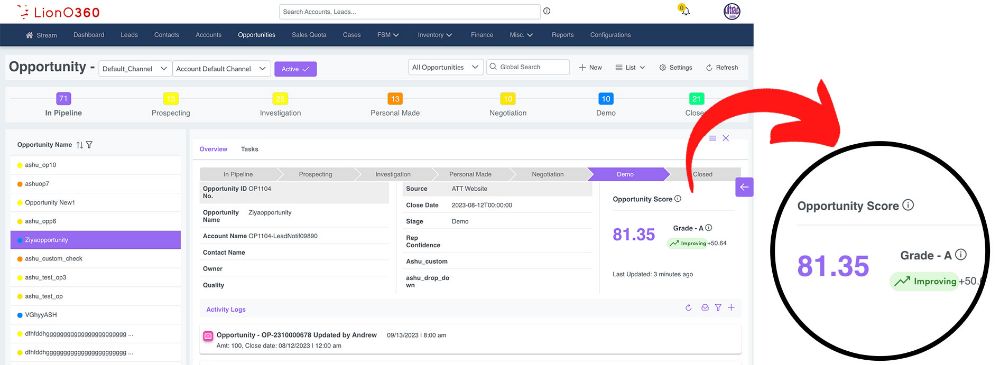The width and height of the screenshot is (1000, 365).
Task: Click the purple back arrow button
Action: click(744, 187)
